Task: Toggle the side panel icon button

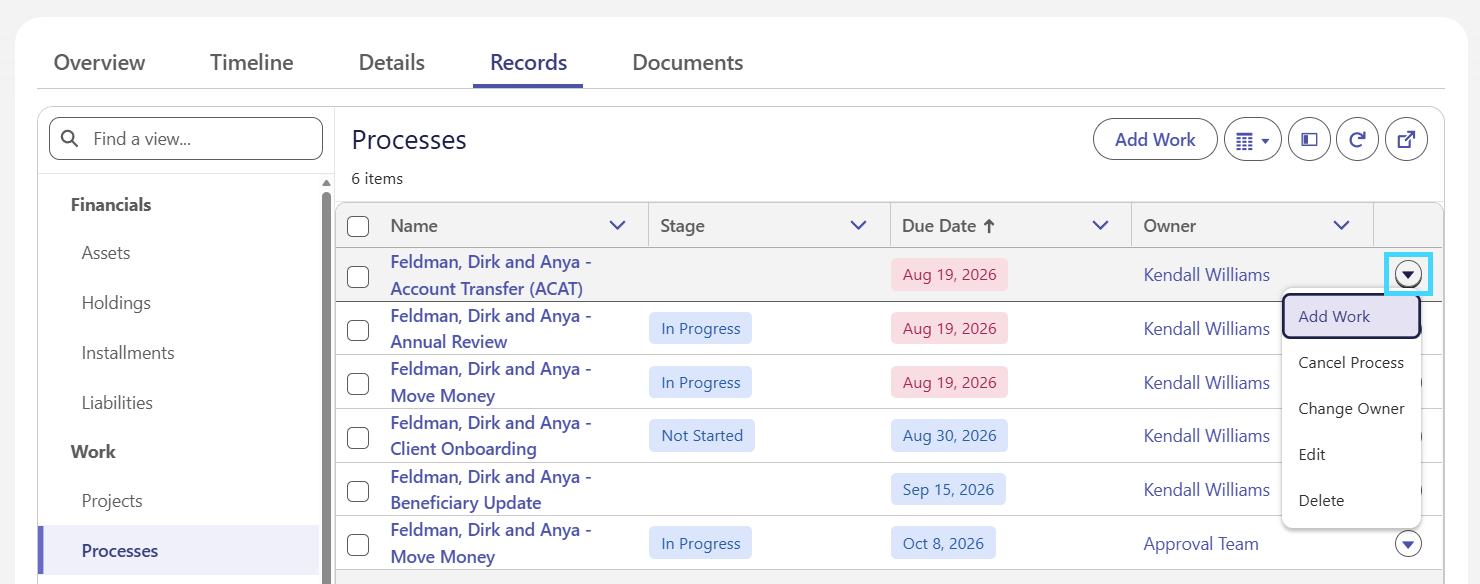Action: point(1309,140)
